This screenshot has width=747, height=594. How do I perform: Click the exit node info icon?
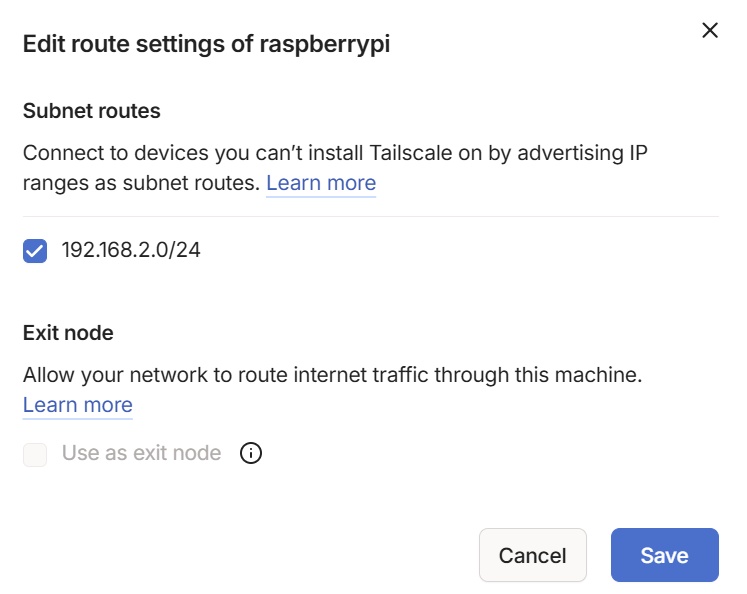pos(251,453)
